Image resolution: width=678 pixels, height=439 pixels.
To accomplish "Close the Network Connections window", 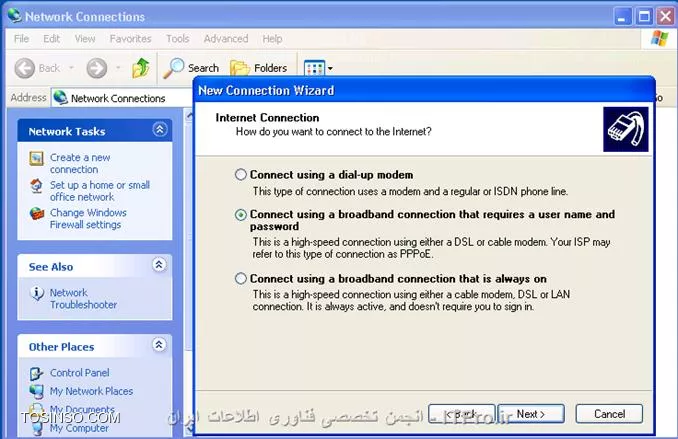I will [x=665, y=16].
